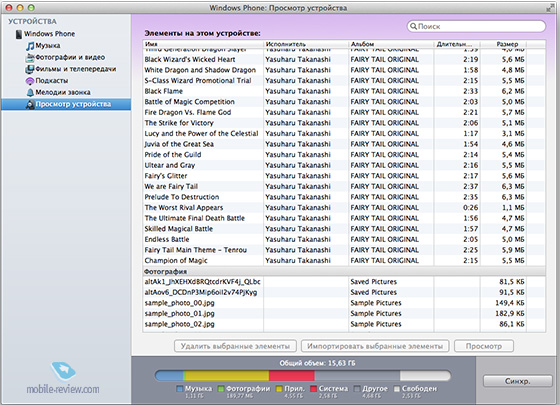This screenshot has width=560, height=405.
Task: Select file sample_photo_00.jpg
Action: coord(344,303)
